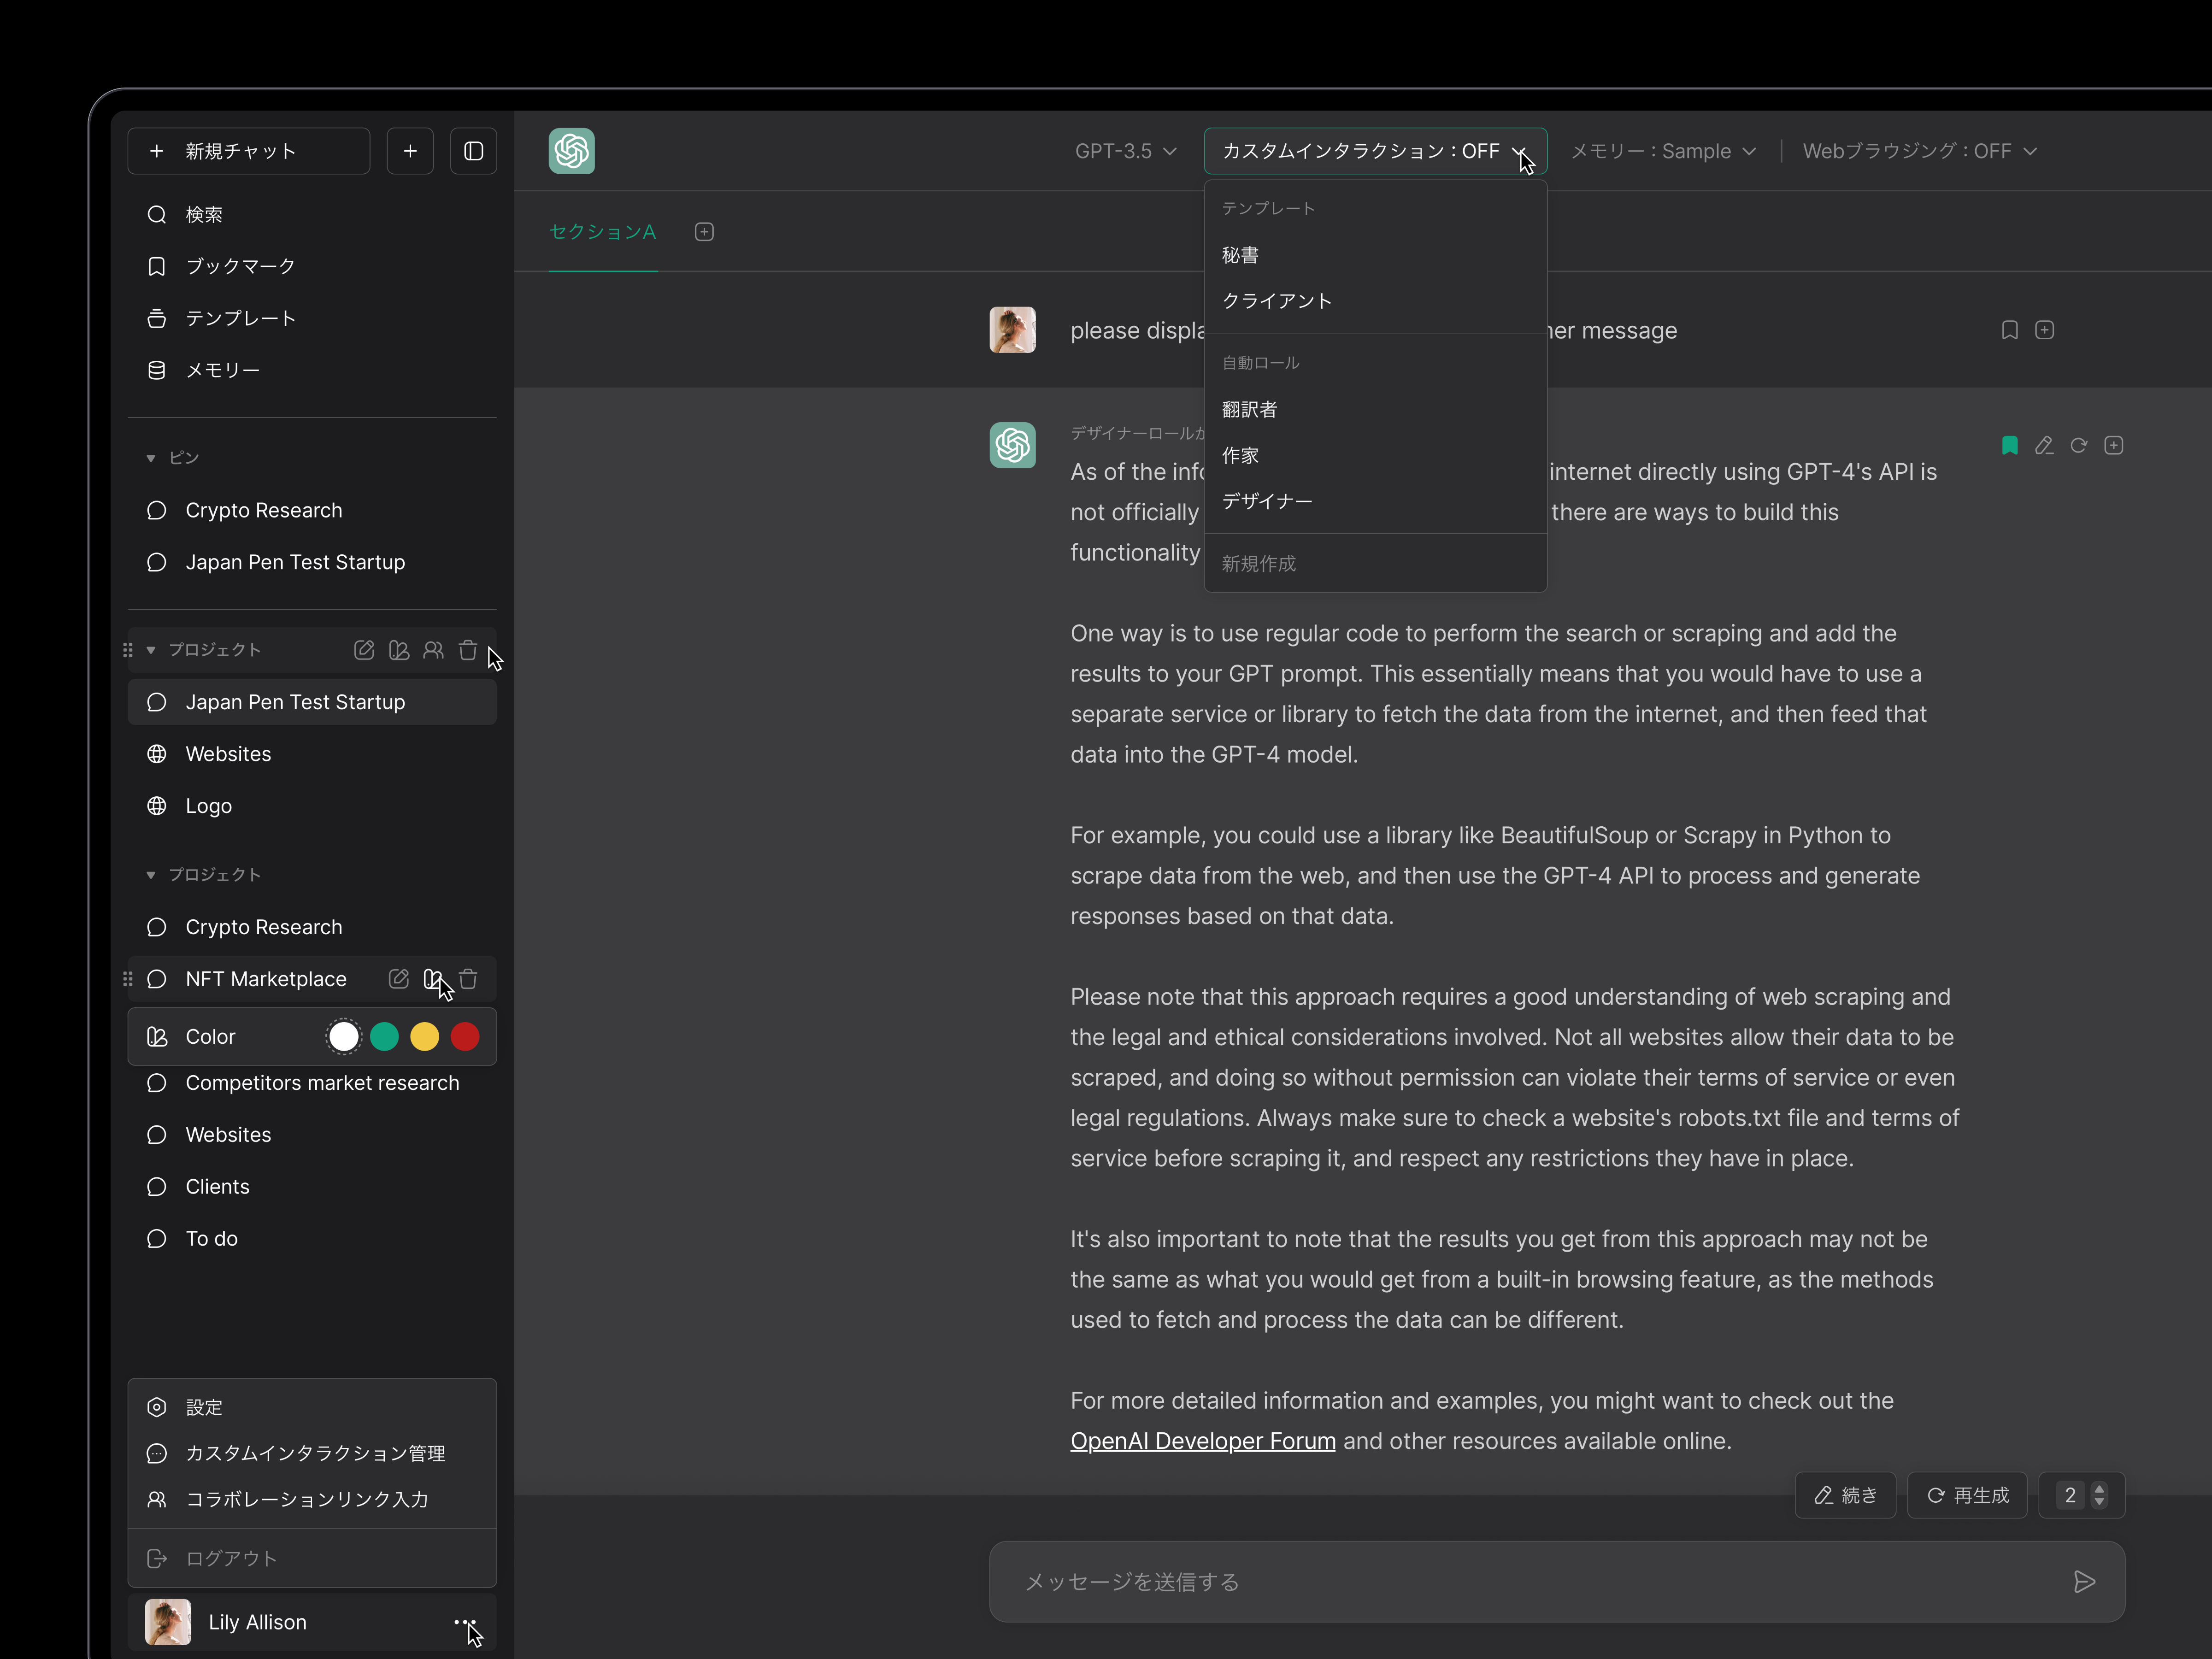Open the GPT-3.5 model dropdown
The height and width of the screenshot is (1659, 2212).
tap(1125, 151)
